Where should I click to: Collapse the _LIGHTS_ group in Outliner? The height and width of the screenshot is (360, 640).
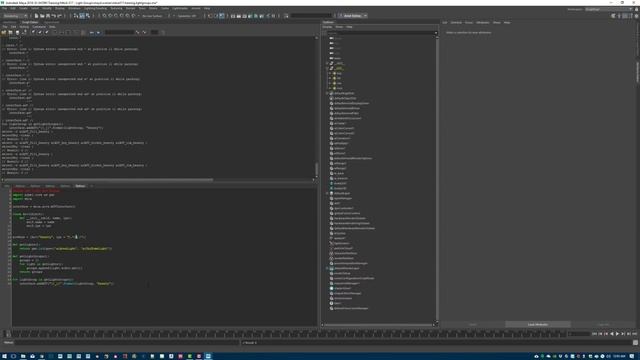coord(327,68)
